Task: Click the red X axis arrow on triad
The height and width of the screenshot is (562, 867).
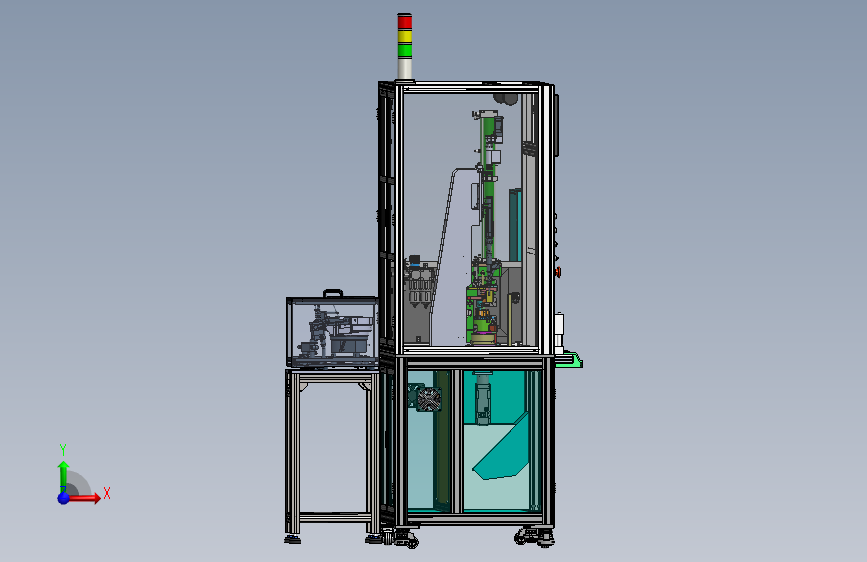Action: (x=84, y=498)
